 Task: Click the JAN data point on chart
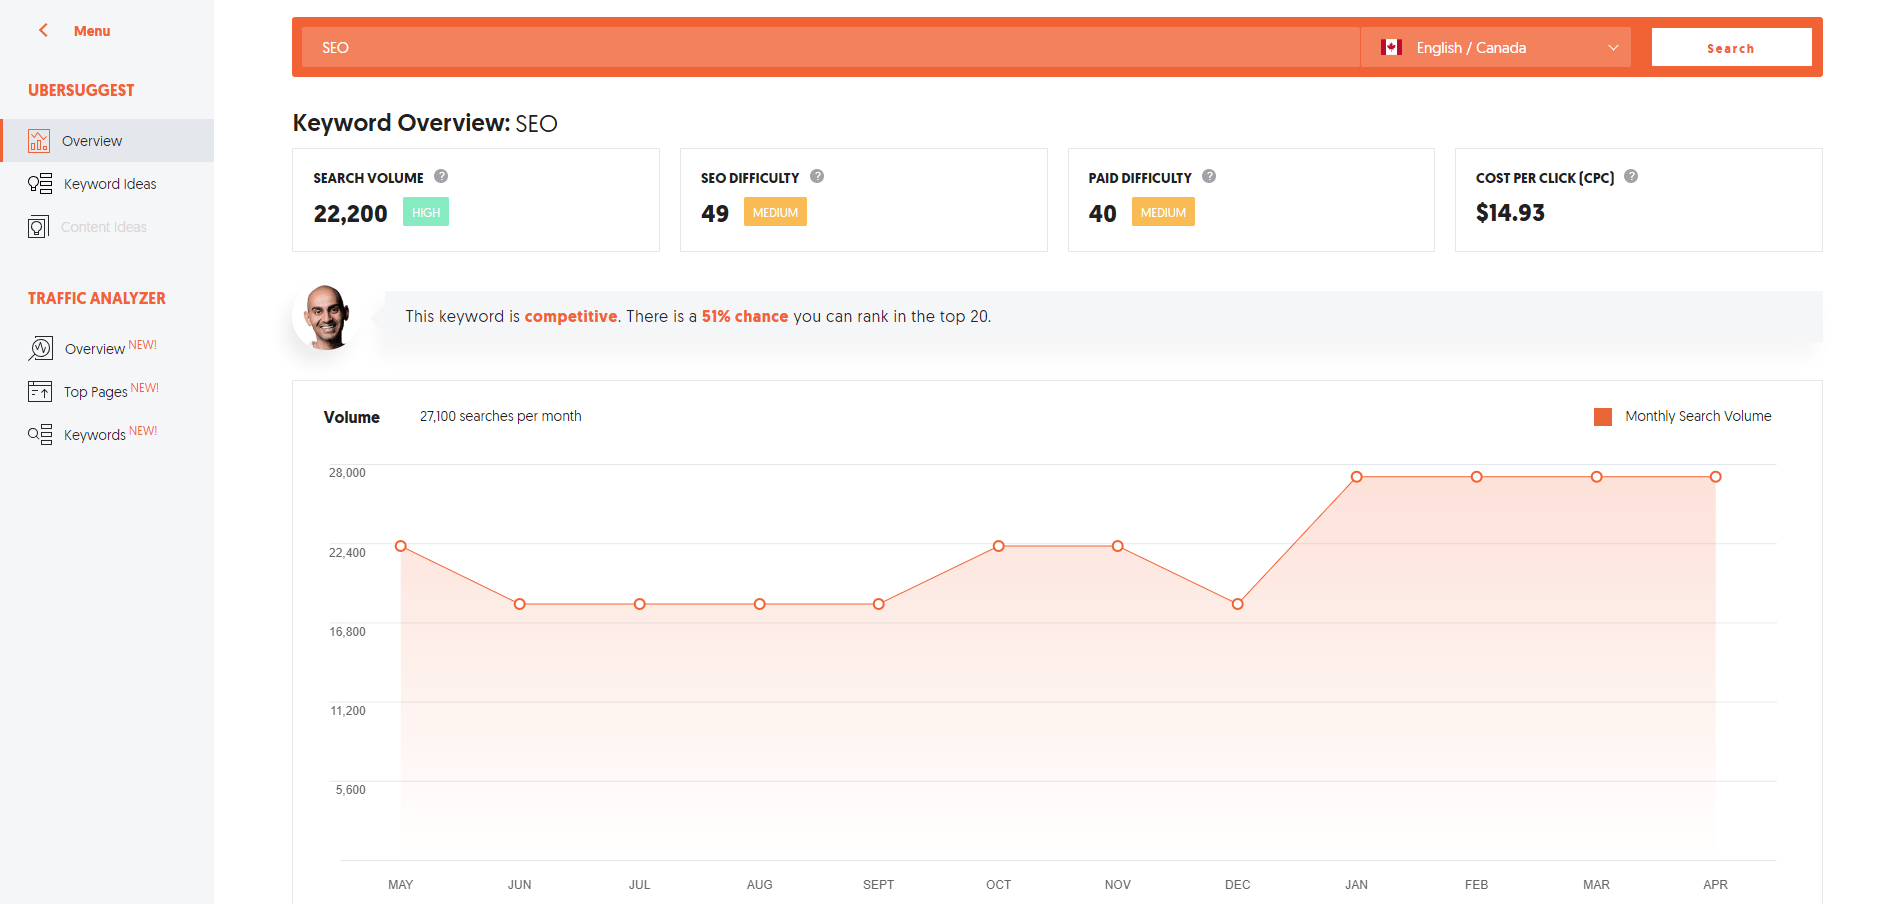tap(1357, 477)
